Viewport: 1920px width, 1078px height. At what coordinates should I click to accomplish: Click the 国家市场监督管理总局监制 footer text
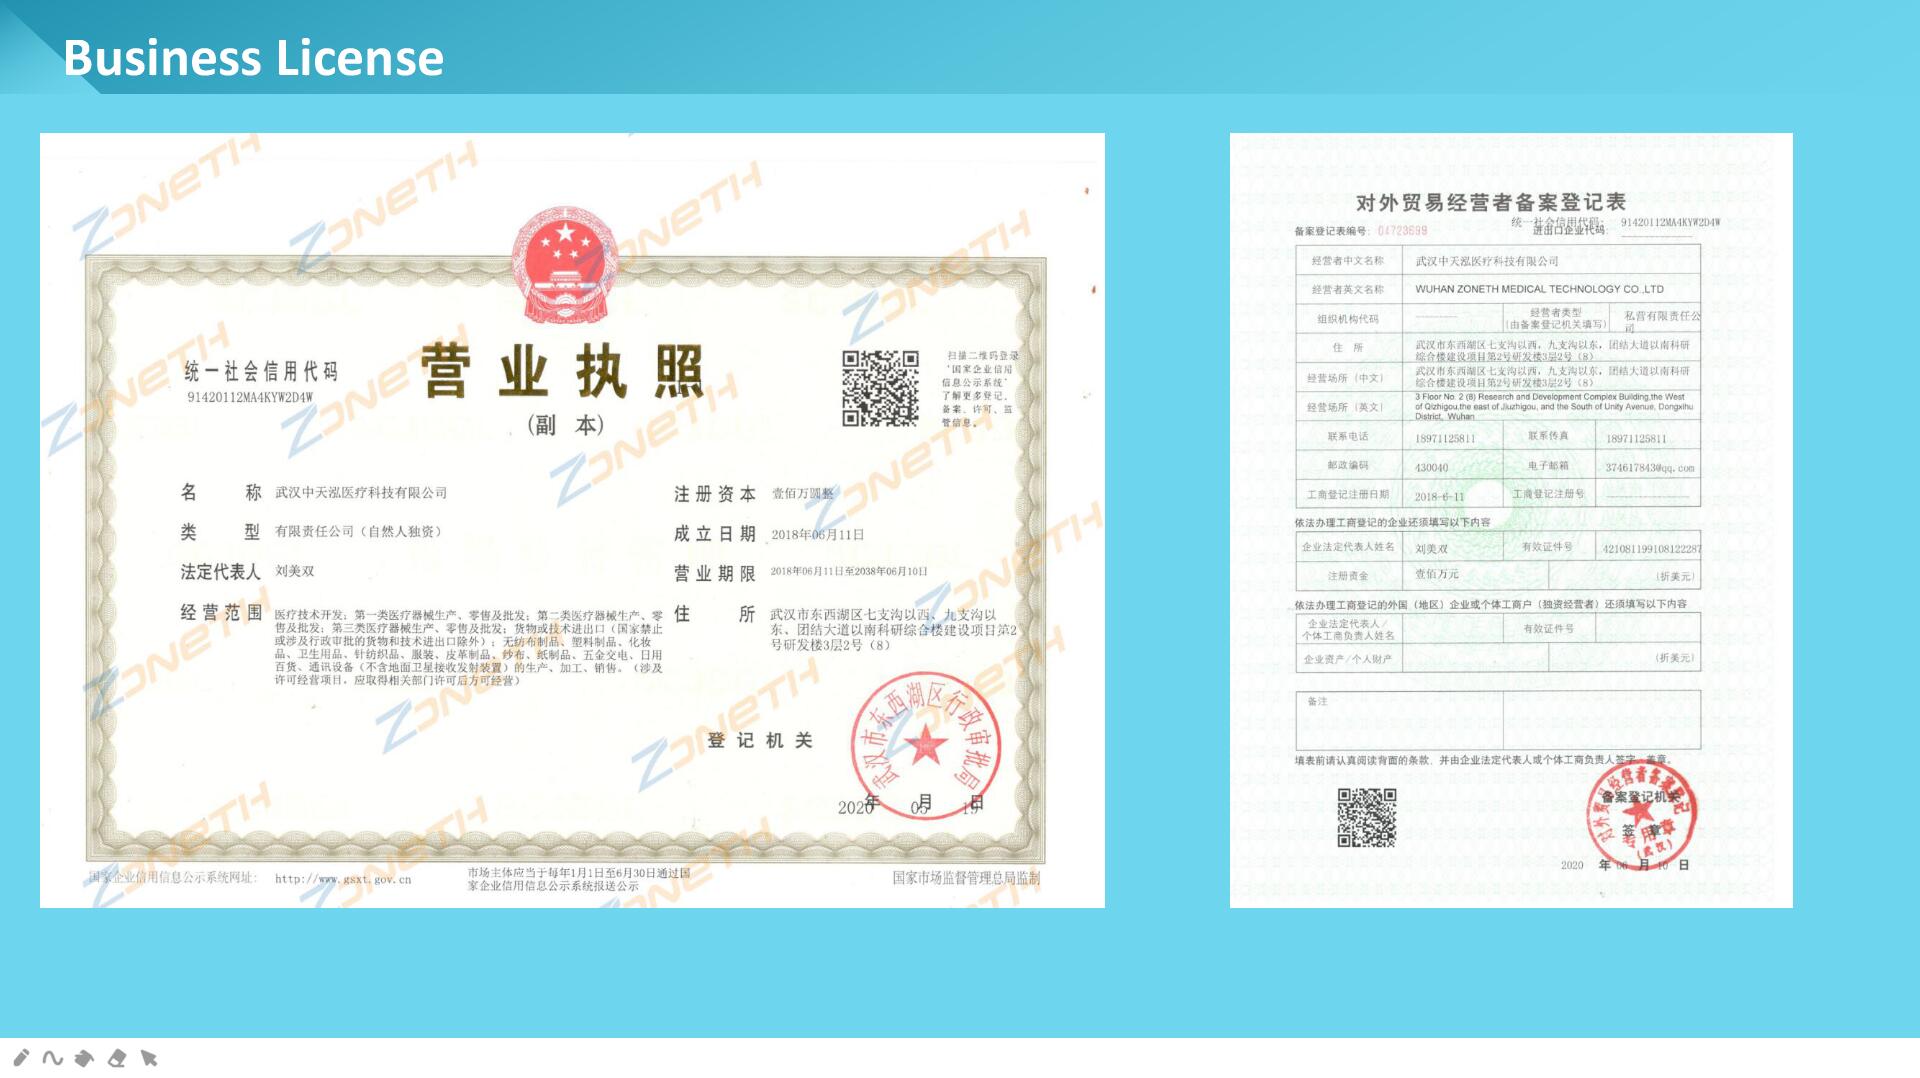point(966,878)
